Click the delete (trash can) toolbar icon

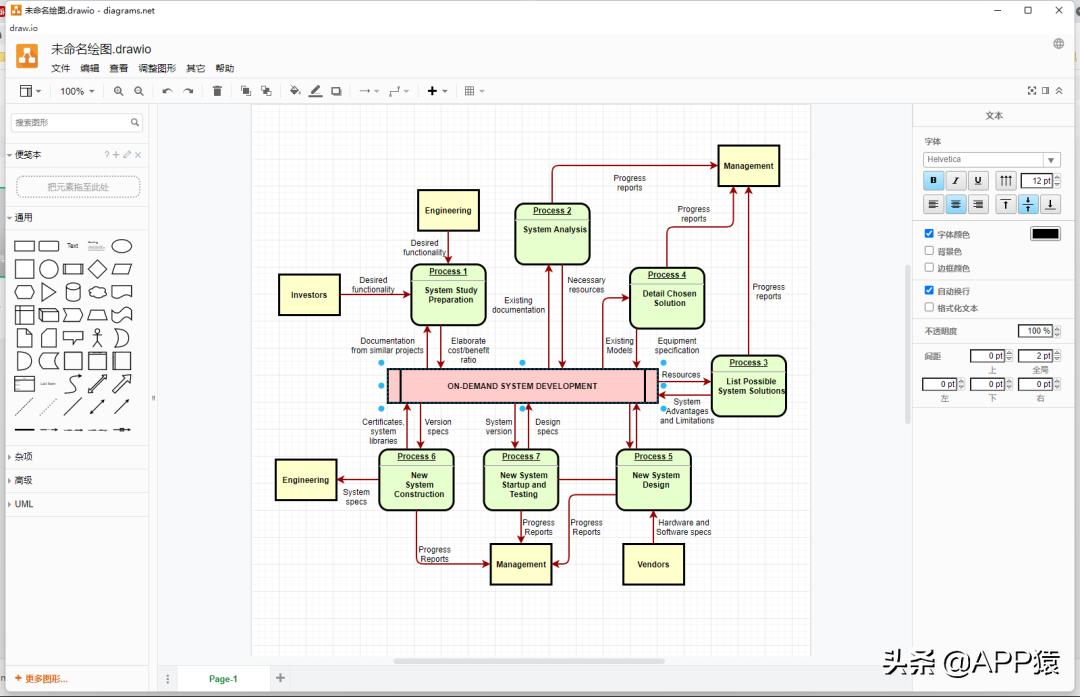click(x=217, y=91)
